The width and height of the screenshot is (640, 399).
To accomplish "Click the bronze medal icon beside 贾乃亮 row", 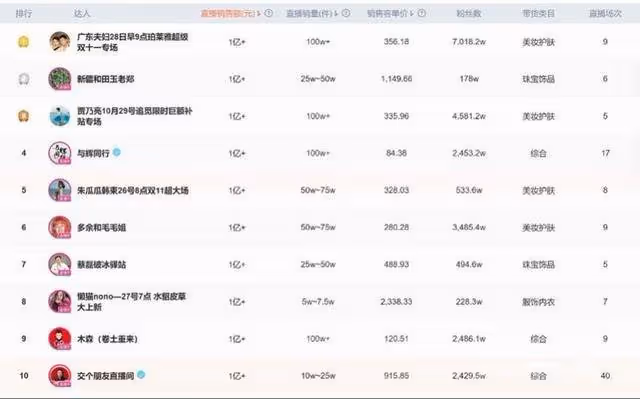I will click(24, 116).
